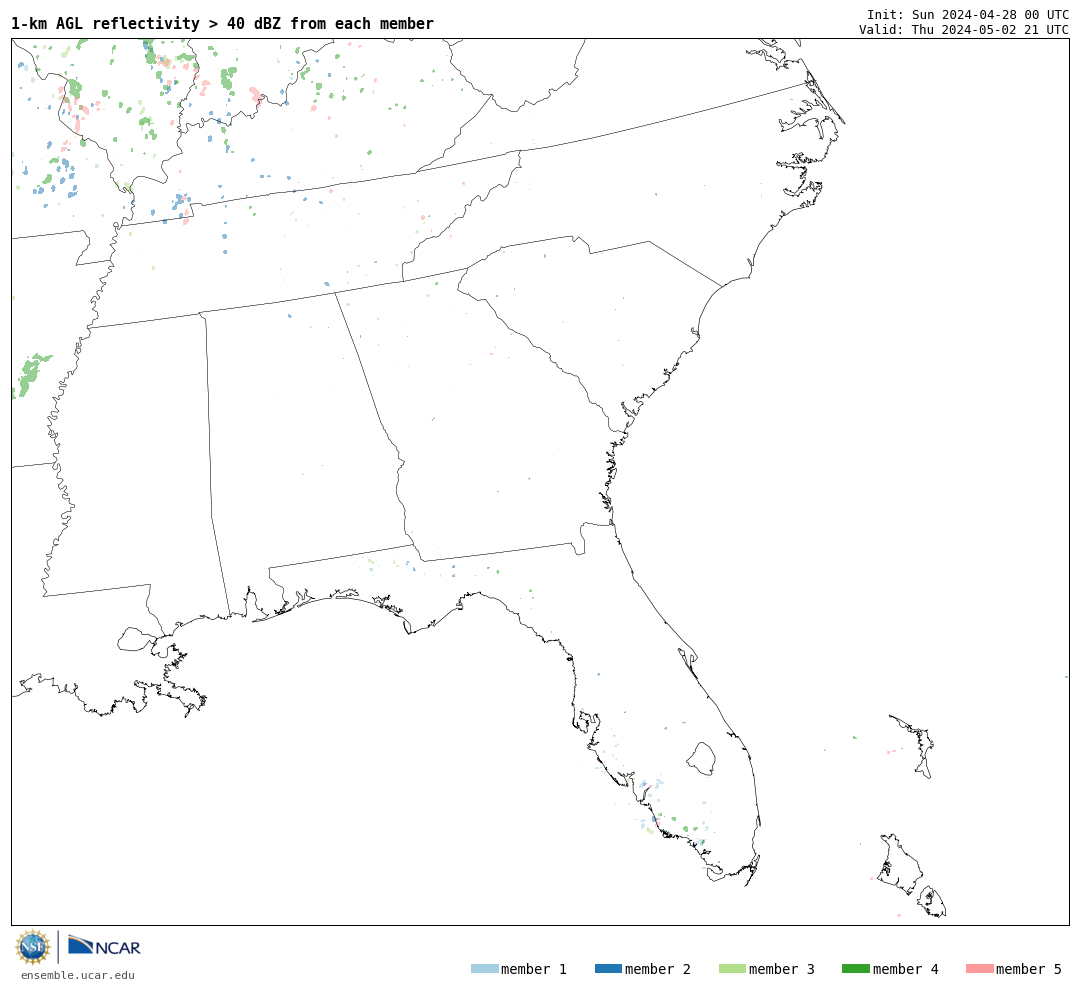
Task: Click the 'member 3' legend label
Action: pos(782,969)
